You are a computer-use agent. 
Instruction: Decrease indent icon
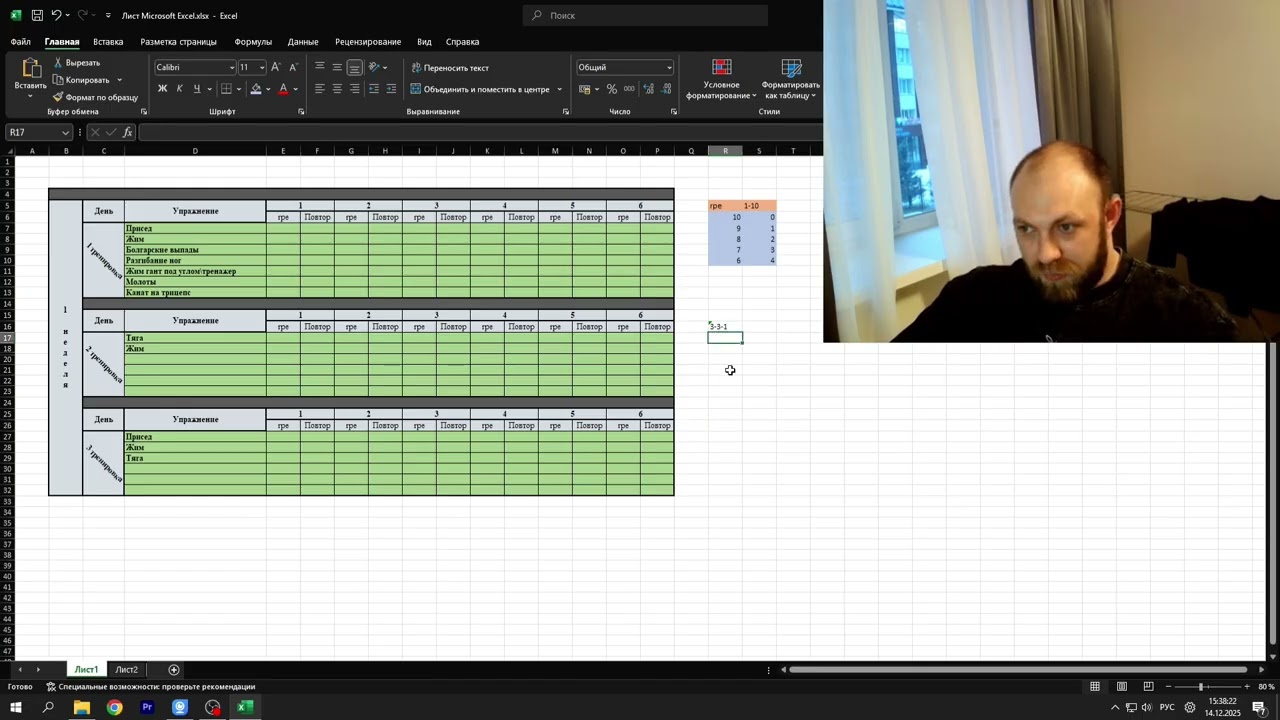374,89
